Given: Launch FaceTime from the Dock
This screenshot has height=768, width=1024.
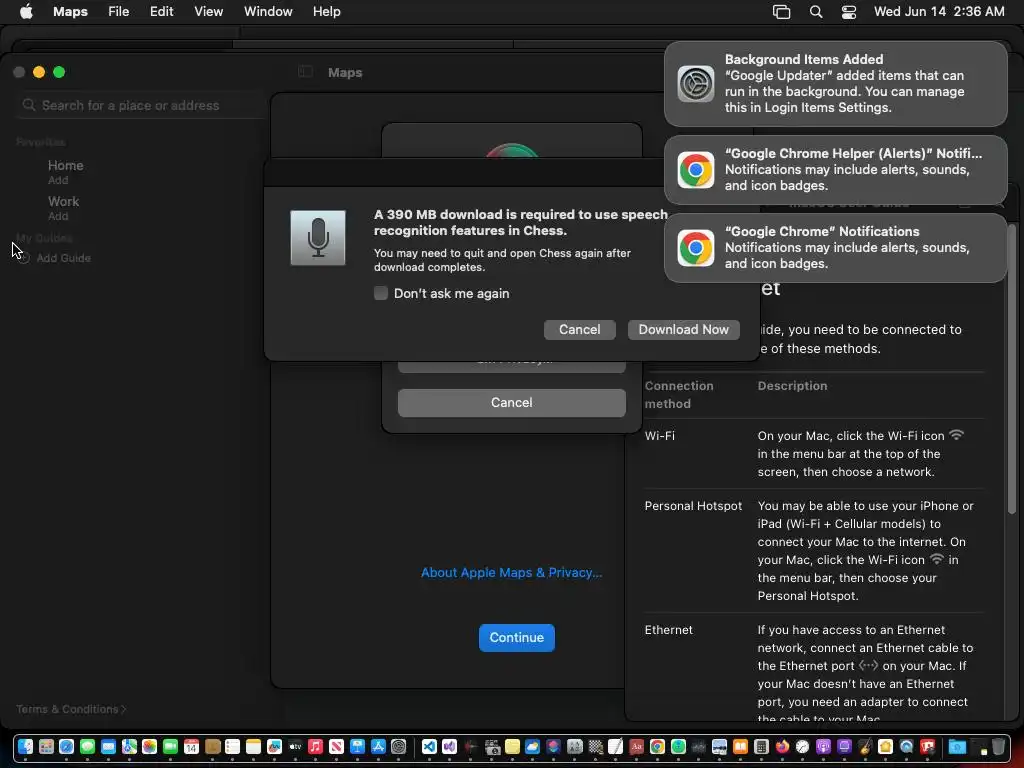Looking at the screenshot, I should coord(170,746).
